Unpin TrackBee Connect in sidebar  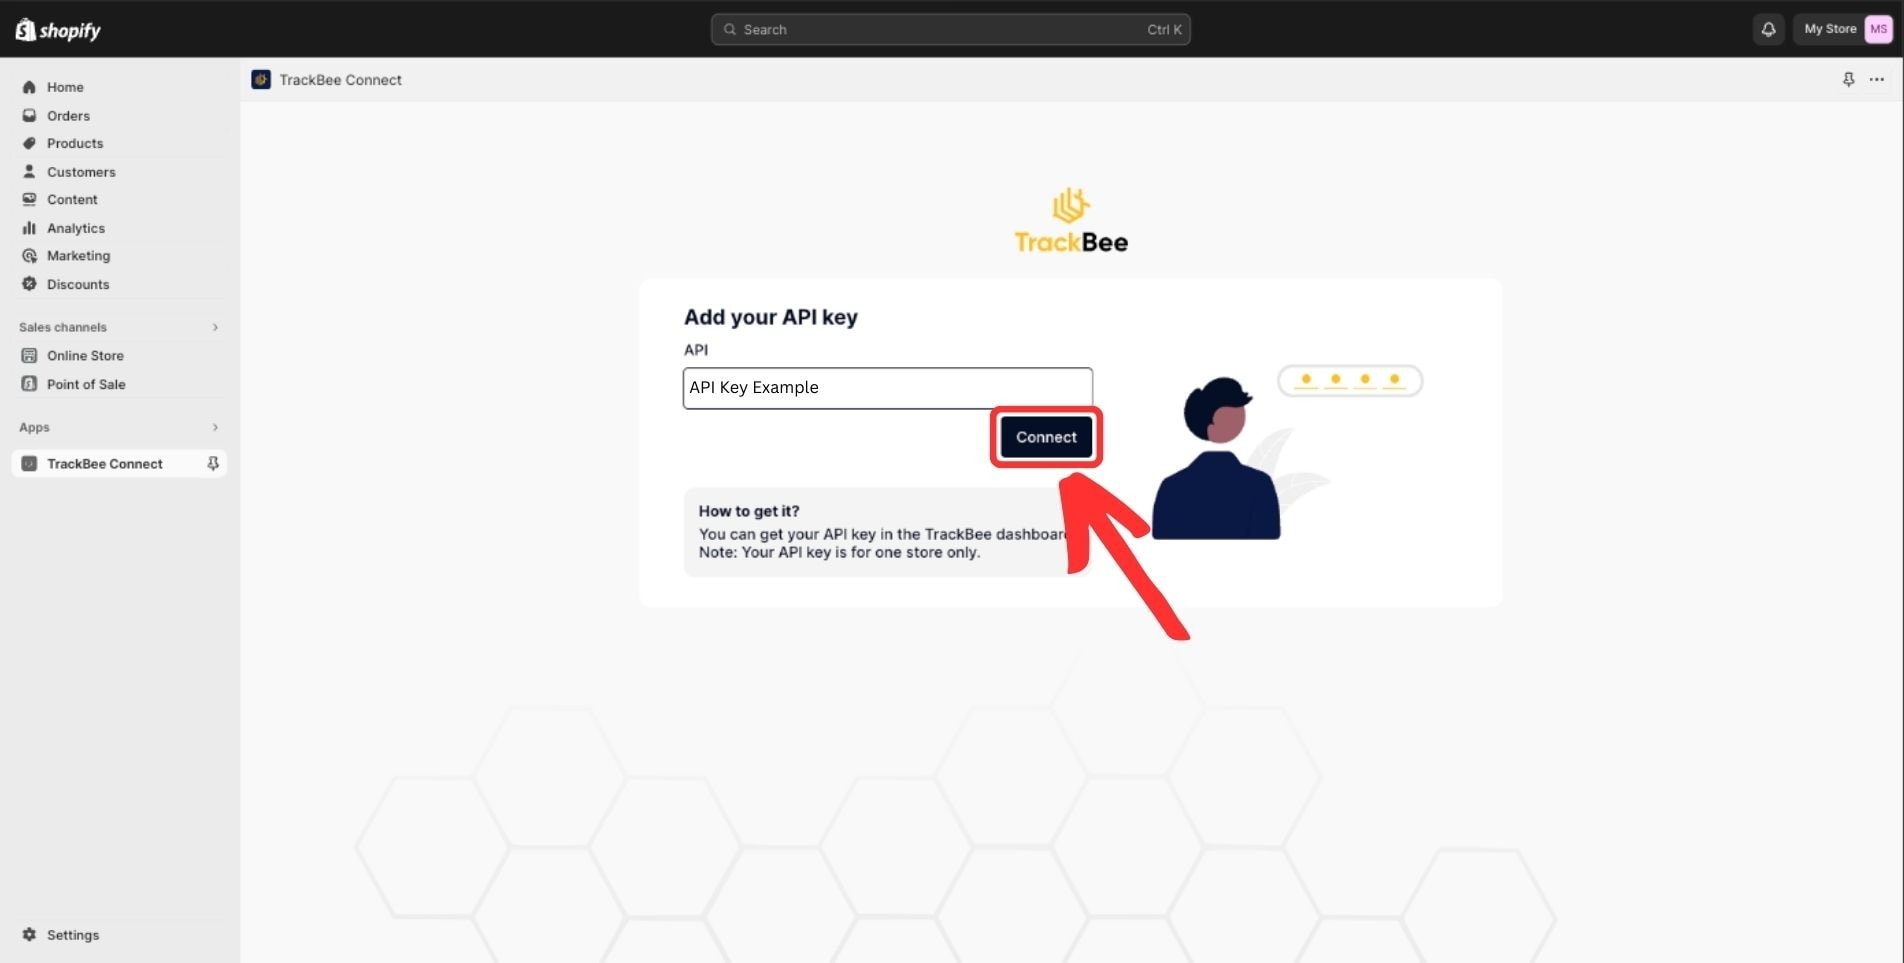(x=212, y=463)
